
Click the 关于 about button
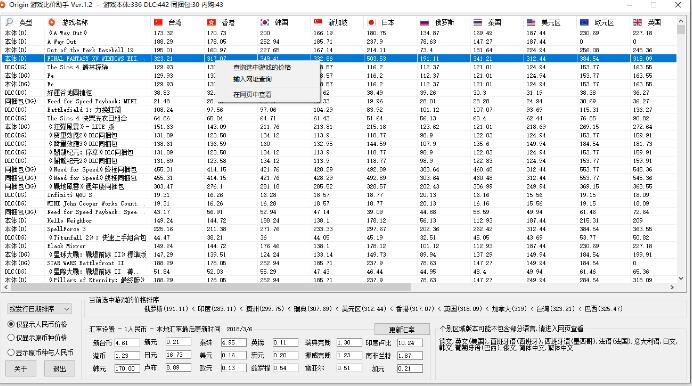[20, 368]
